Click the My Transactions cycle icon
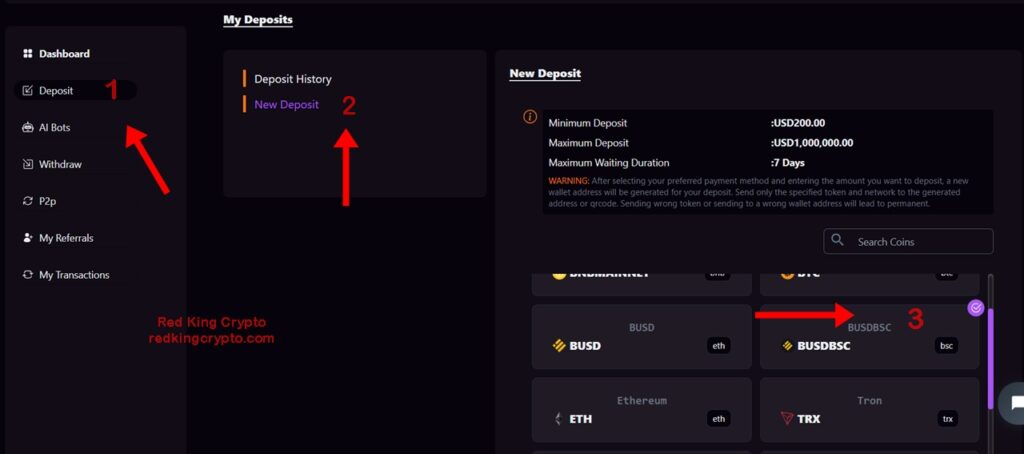1024x454 pixels. 27,275
